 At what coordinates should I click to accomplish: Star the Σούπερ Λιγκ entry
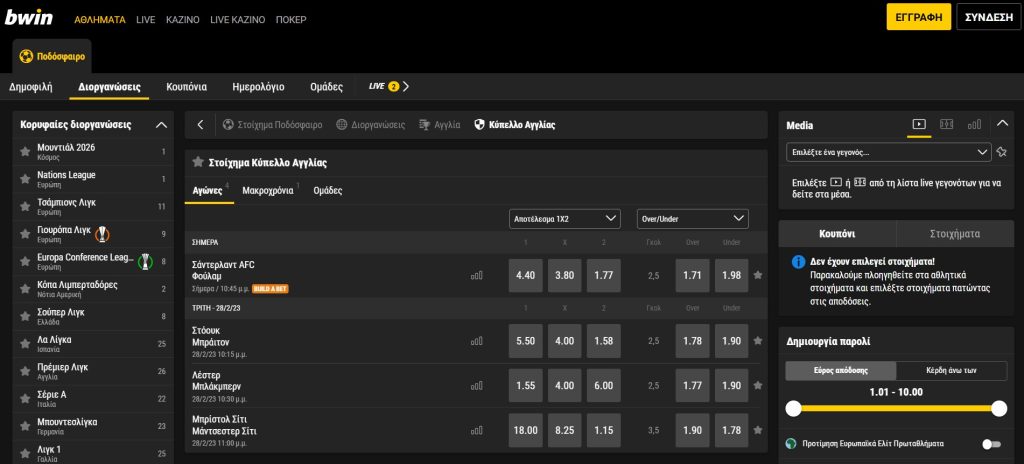point(25,316)
